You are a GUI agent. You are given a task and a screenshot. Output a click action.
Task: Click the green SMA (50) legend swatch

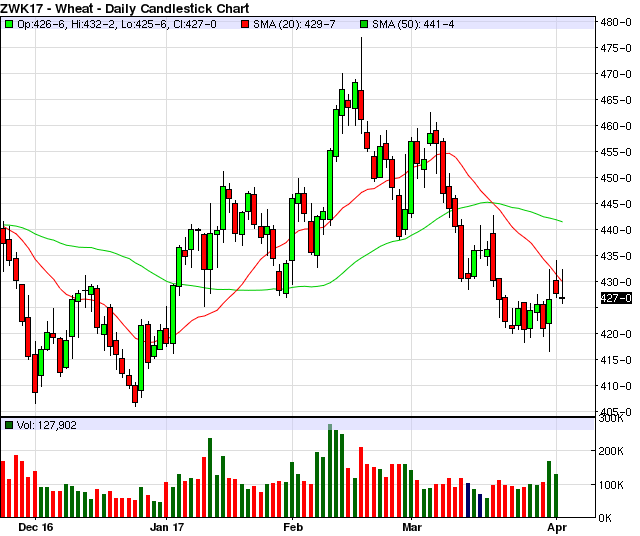[364, 24]
